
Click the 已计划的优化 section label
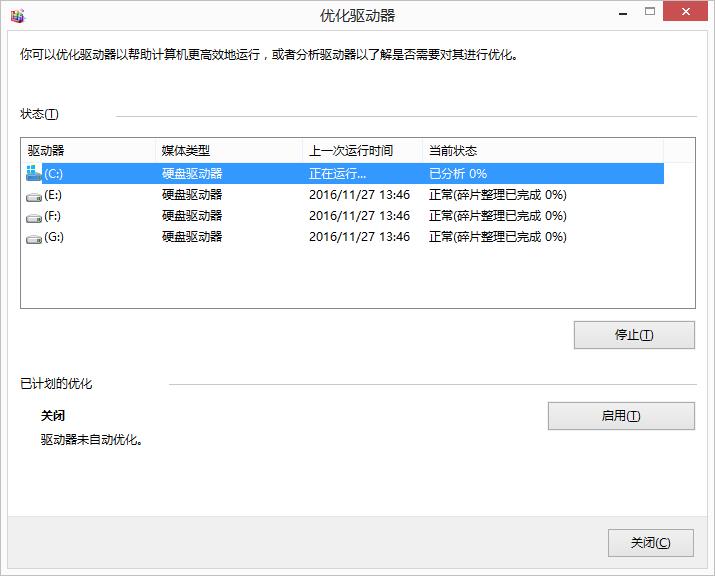[x=56, y=384]
